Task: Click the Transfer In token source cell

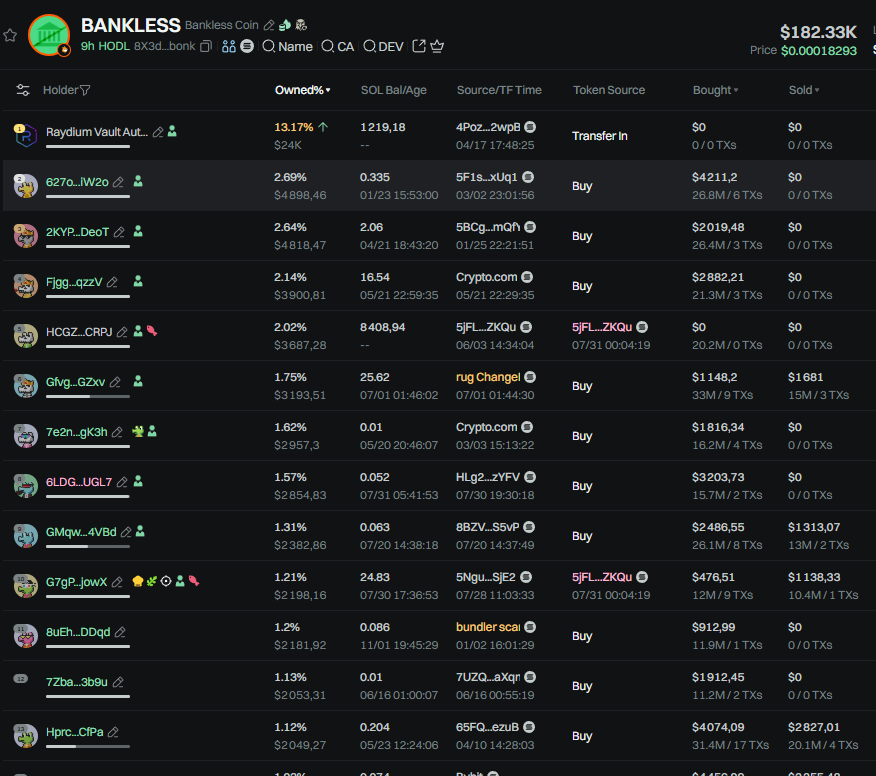Action: pos(599,136)
